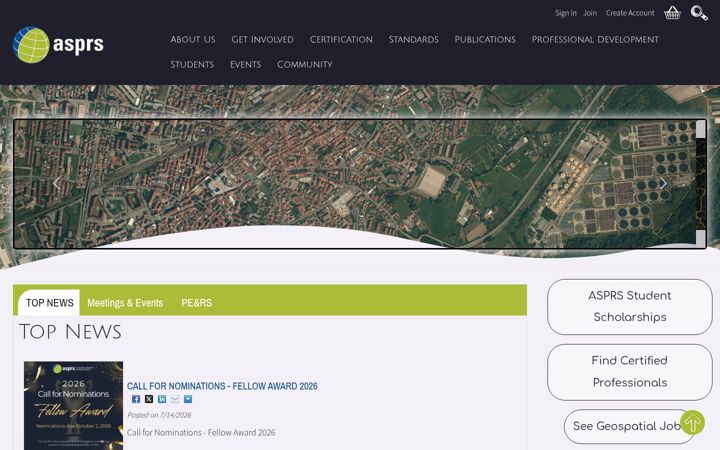Image resolution: width=720 pixels, height=450 pixels.
Task: Go back to top with green arrow
Action: 692,422
